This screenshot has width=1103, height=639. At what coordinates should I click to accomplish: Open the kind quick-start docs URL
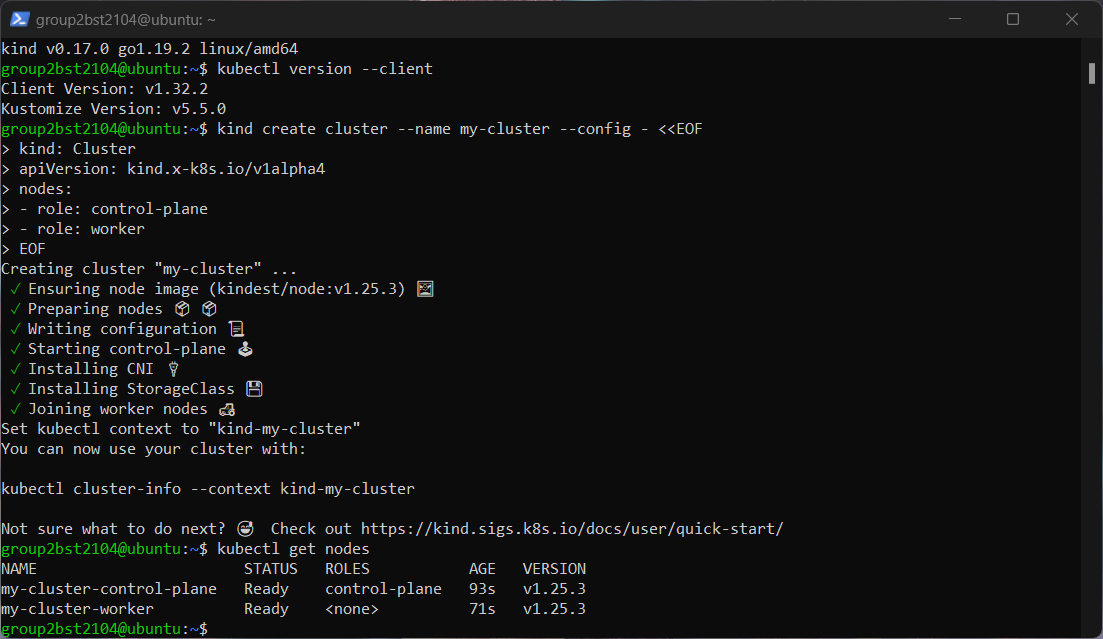click(x=572, y=529)
